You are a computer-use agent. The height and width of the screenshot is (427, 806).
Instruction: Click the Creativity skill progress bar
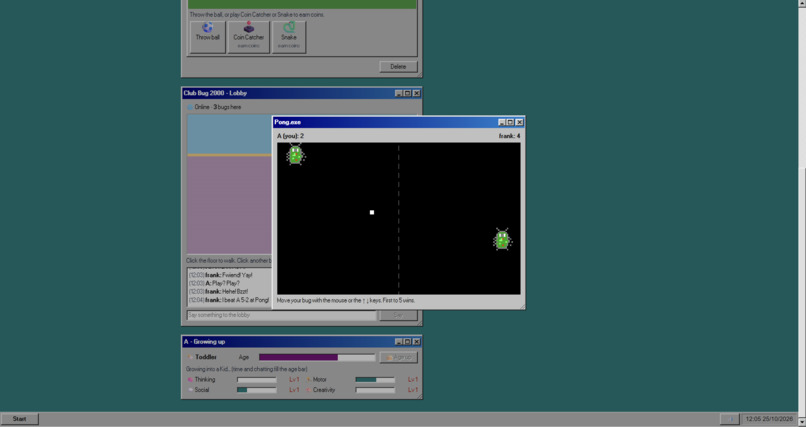[x=375, y=390]
